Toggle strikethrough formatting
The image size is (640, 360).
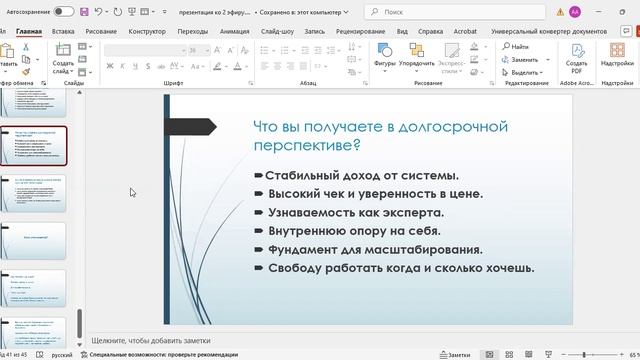click(x=161, y=66)
